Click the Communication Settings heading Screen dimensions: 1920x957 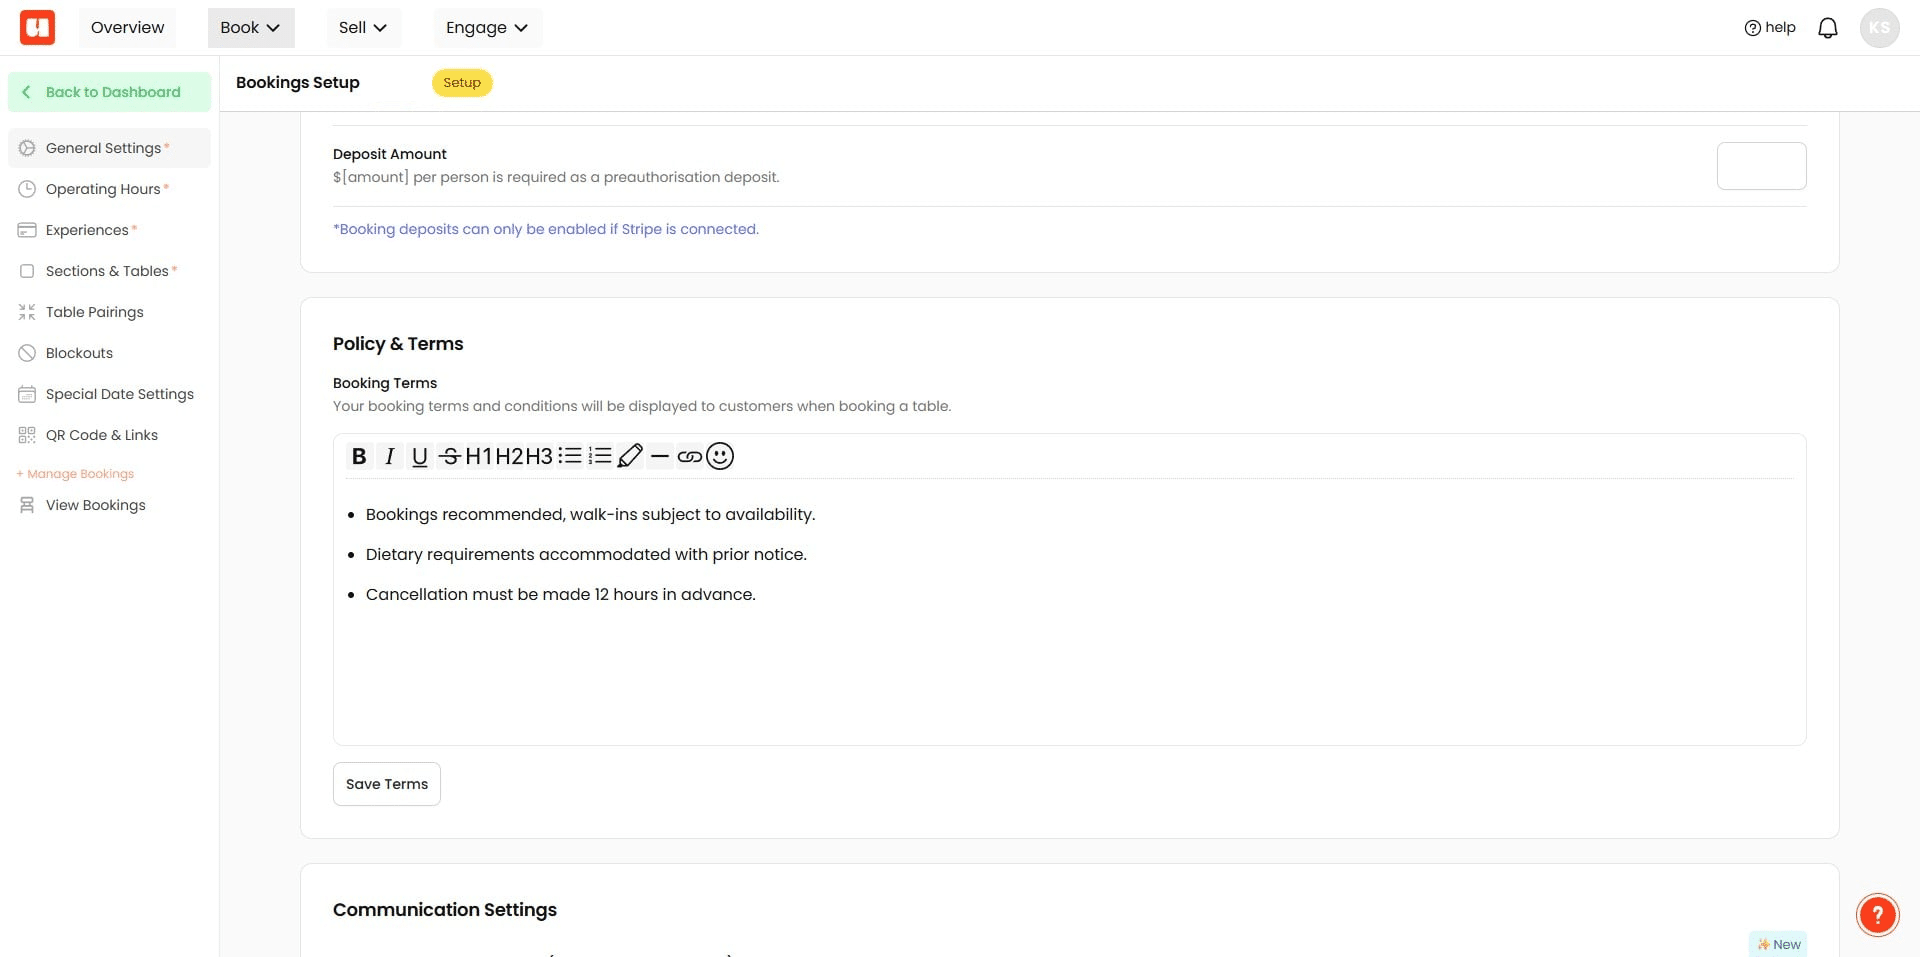[445, 910]
